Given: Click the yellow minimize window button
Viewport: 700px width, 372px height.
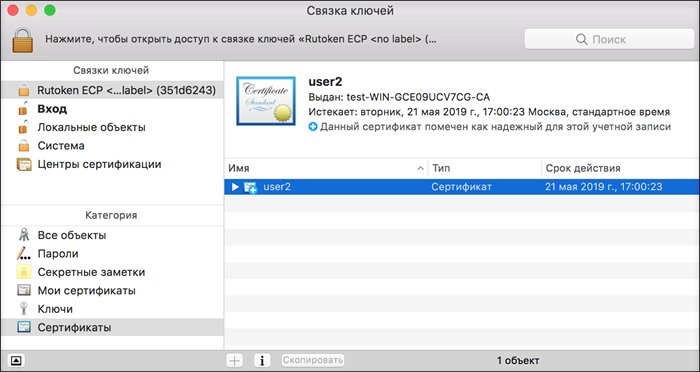Looking at the screenshot, I should coord(31,11).
